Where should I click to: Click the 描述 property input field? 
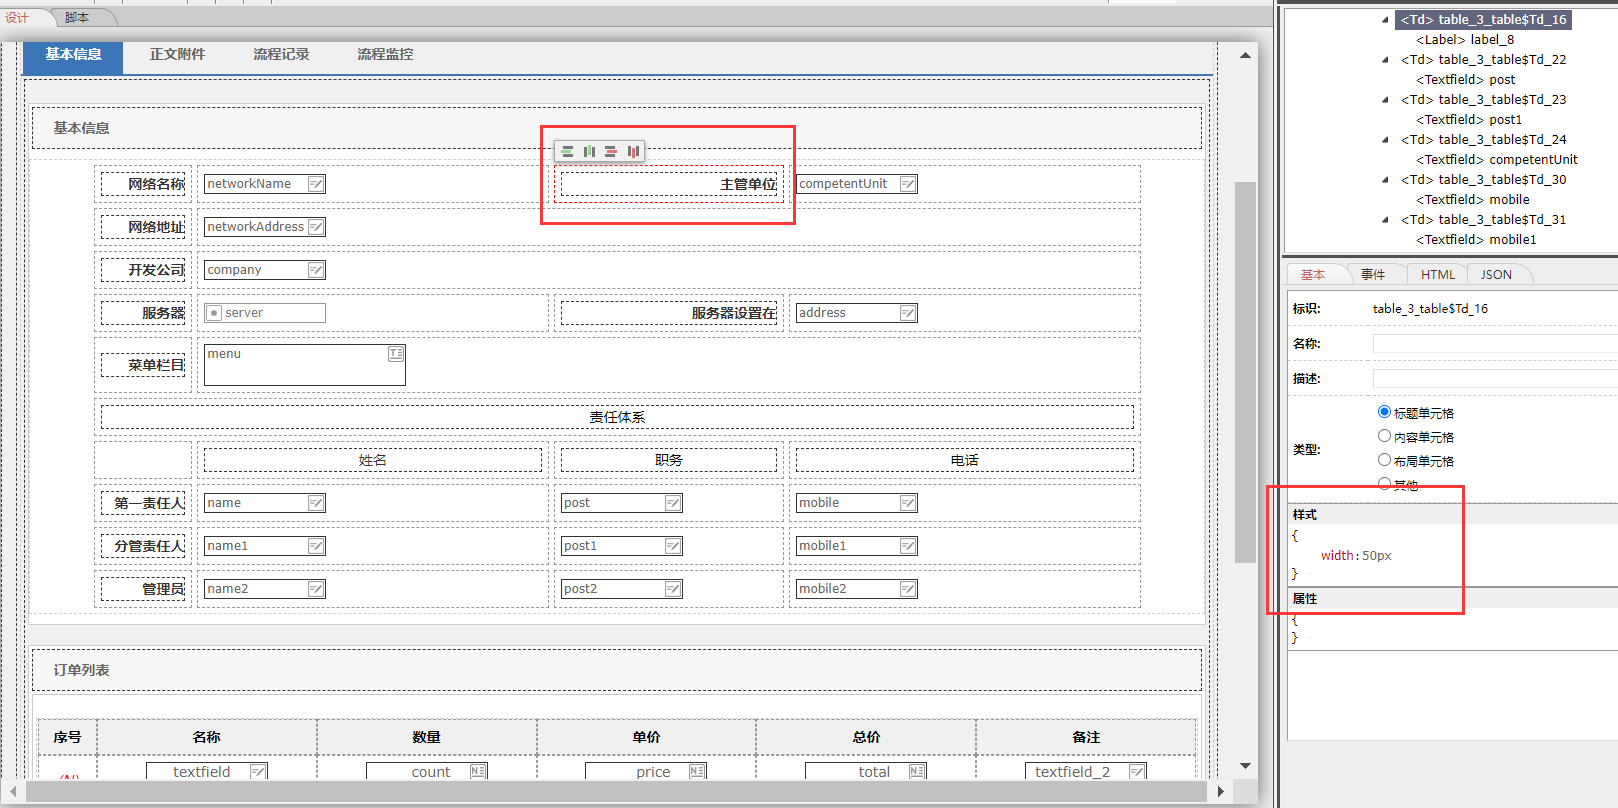click(x=1495, y=379)
